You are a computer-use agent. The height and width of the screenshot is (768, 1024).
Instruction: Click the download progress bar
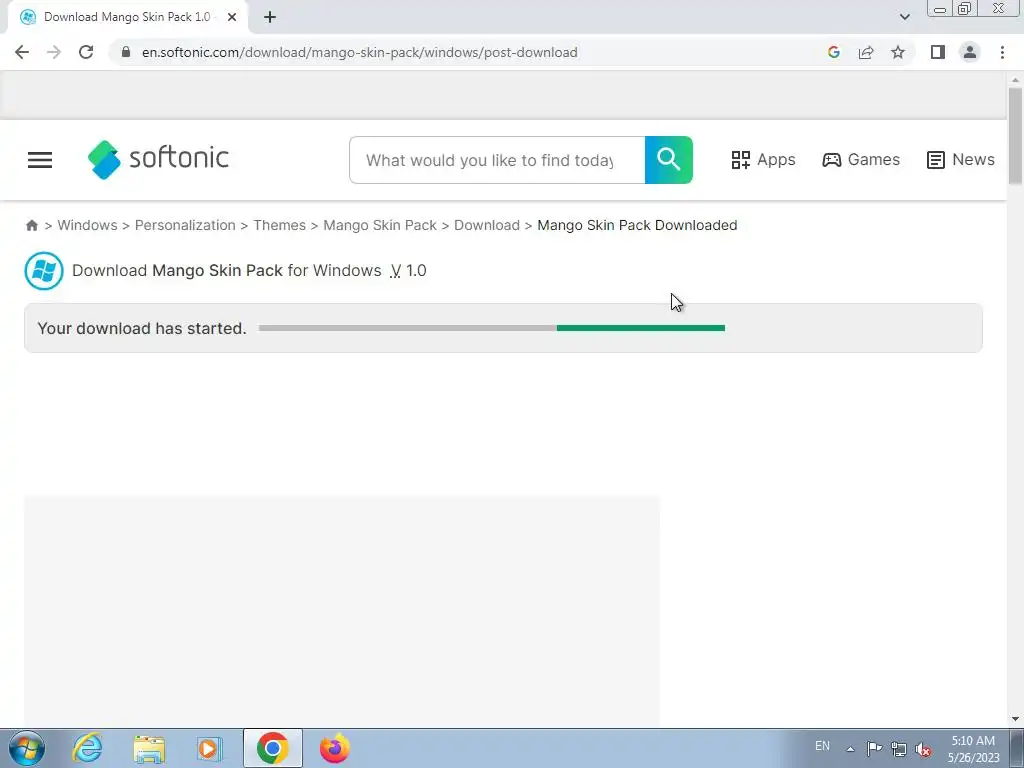click(492, 328)
